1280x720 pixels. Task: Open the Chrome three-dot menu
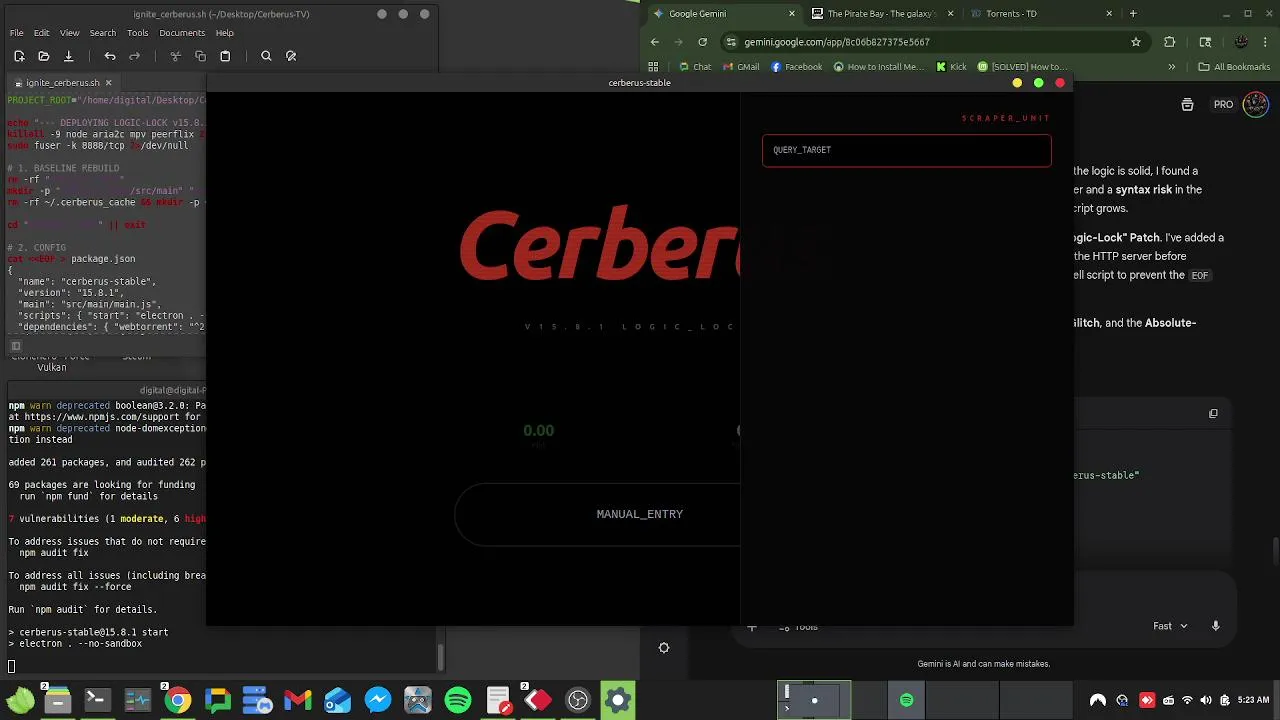point(1266,42)
